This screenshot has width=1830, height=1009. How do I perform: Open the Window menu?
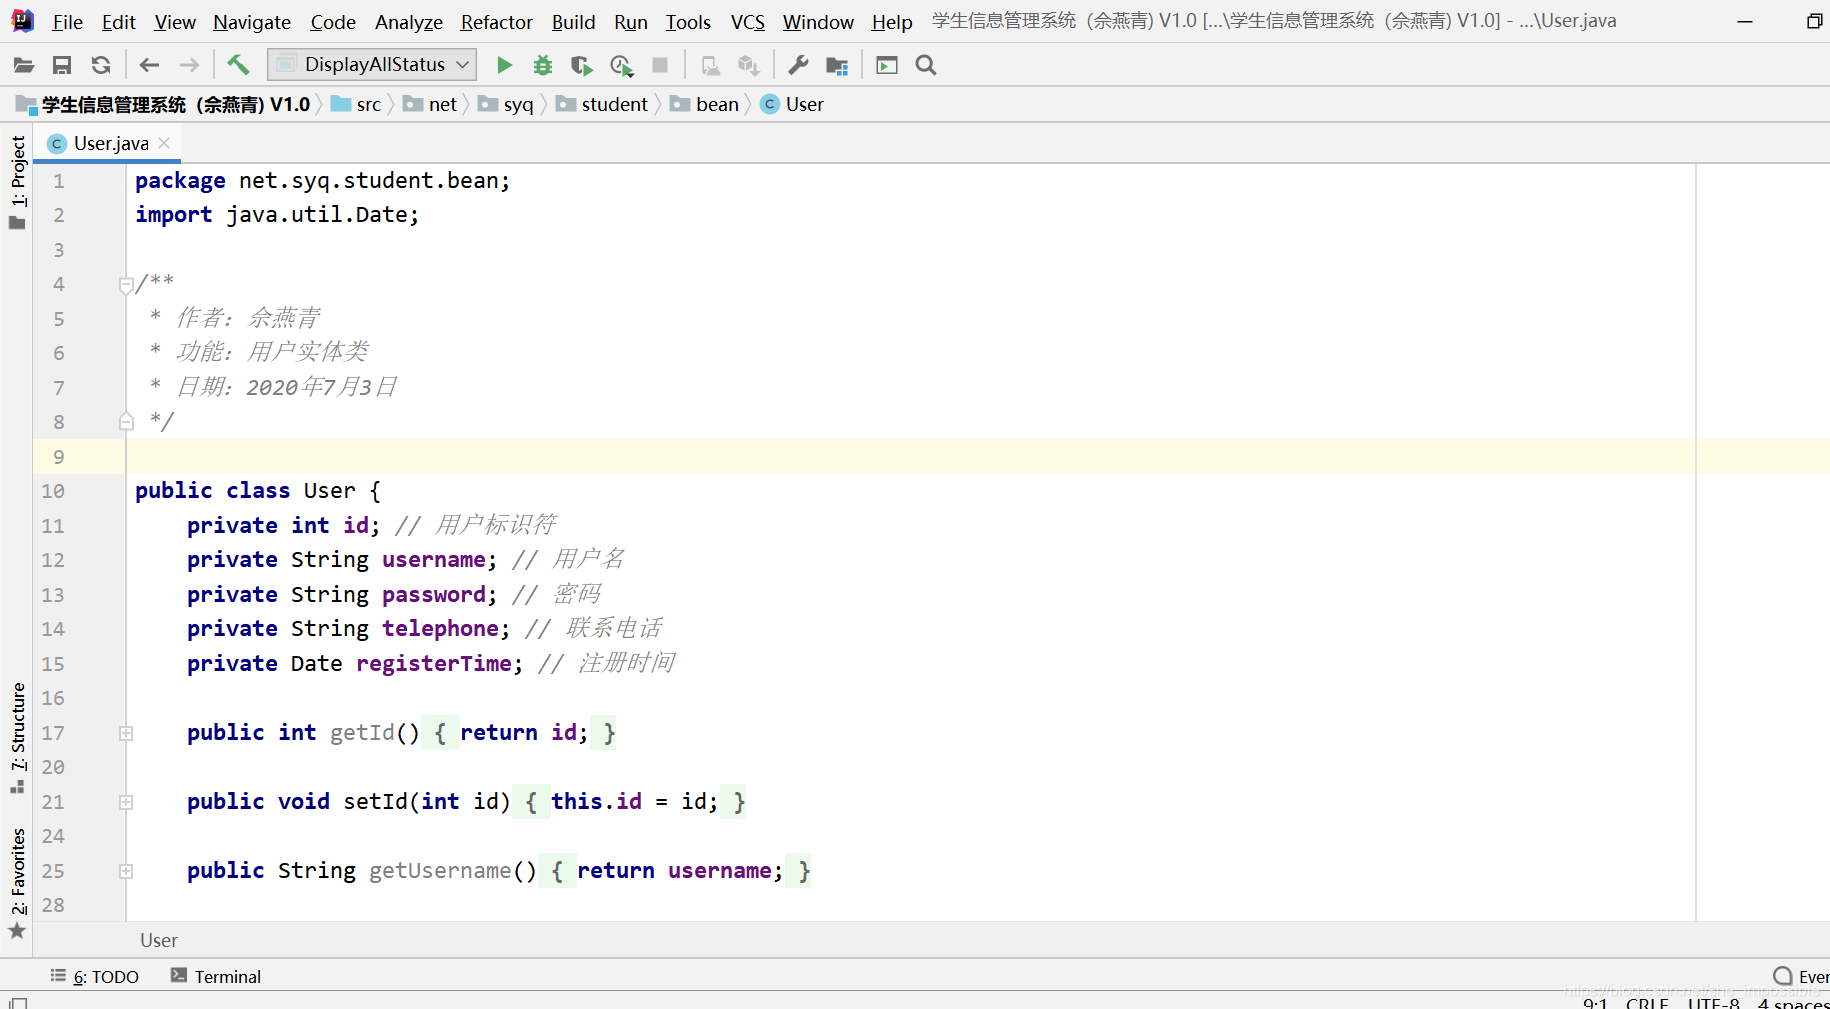point(818,21)
